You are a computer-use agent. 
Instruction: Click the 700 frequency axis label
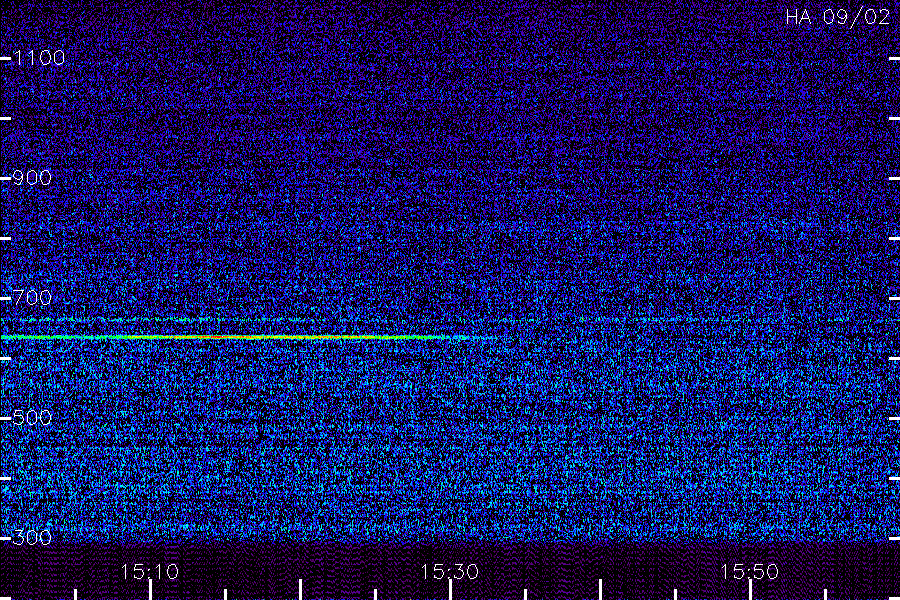32,298
